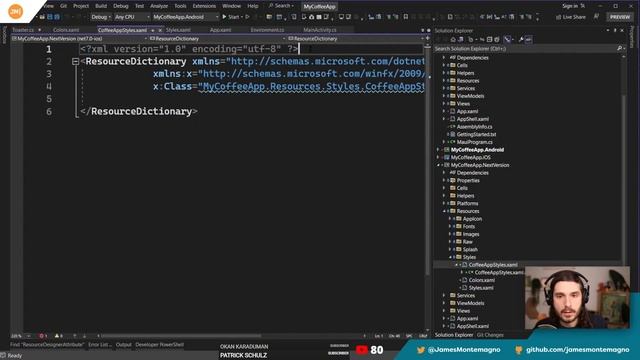Open the Tools menu
The height and width of the screenshot is (360, 640).
tap(180, 6)
